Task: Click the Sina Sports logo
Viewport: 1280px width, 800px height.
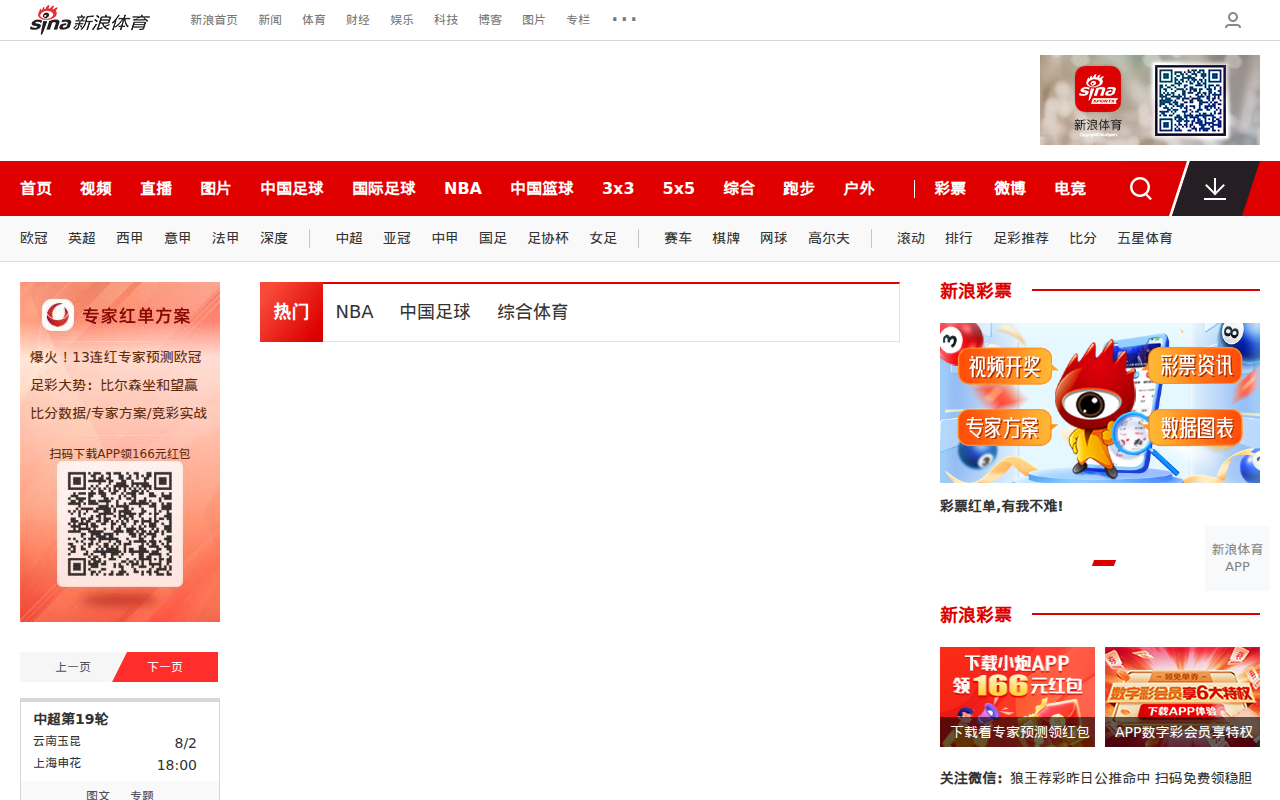Action: pyautogui.click(x=89, y=19)
